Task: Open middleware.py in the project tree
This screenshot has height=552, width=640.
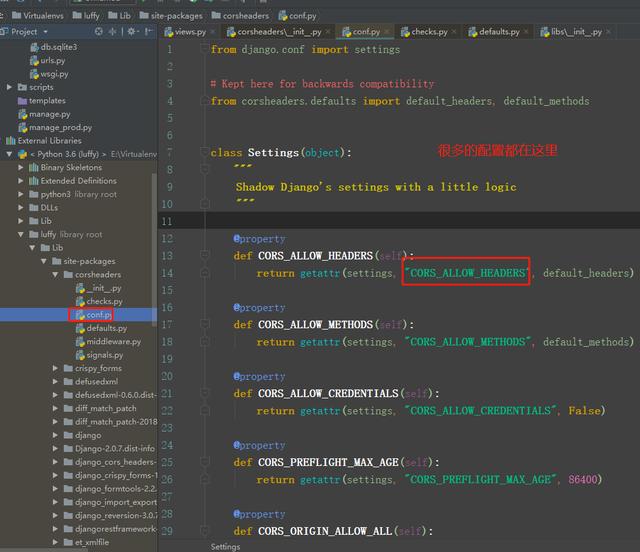Action: coord(108,341)
